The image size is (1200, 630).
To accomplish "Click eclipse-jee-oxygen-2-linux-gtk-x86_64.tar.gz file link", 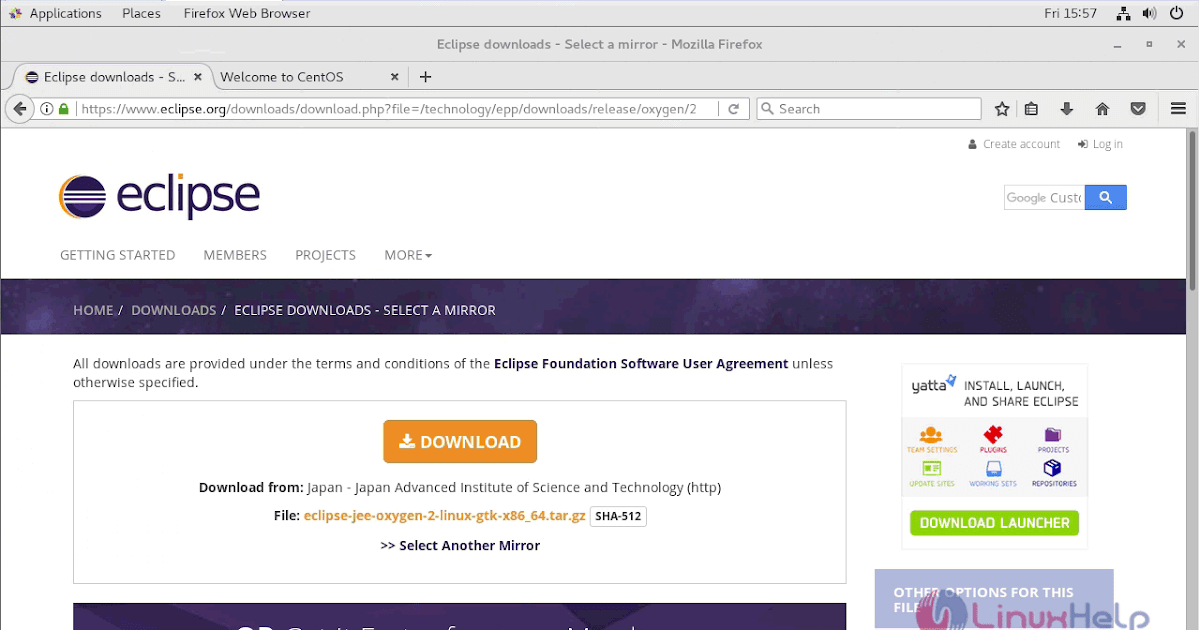I will [445, 516].
